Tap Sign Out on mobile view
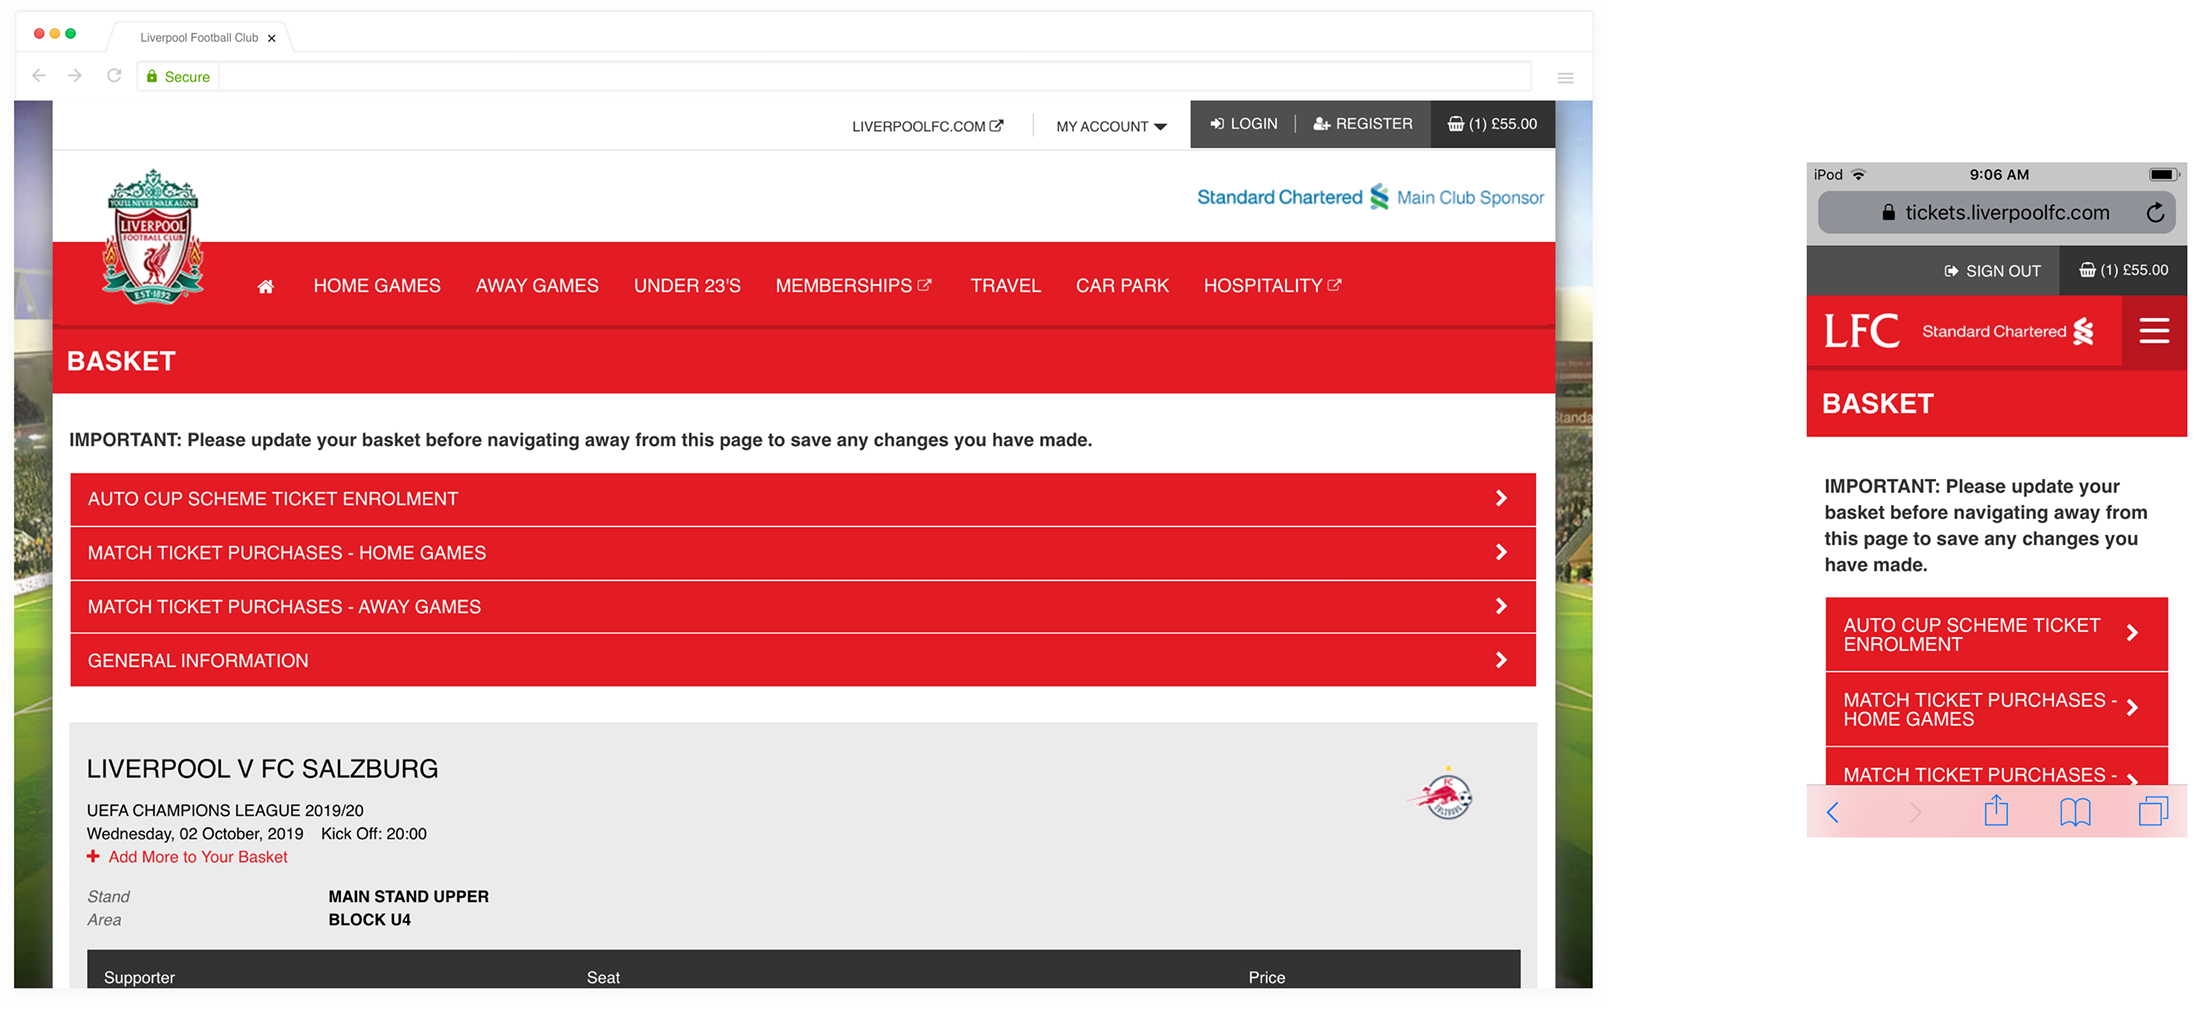This screenshot has height=1017, width=2200. (x=1992, y=271)
